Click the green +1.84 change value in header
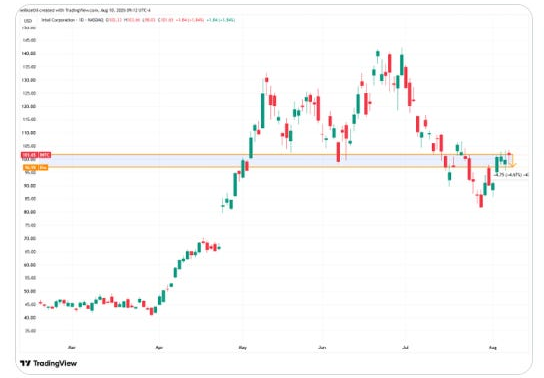 pyautogui.click(x=221, y=20)
